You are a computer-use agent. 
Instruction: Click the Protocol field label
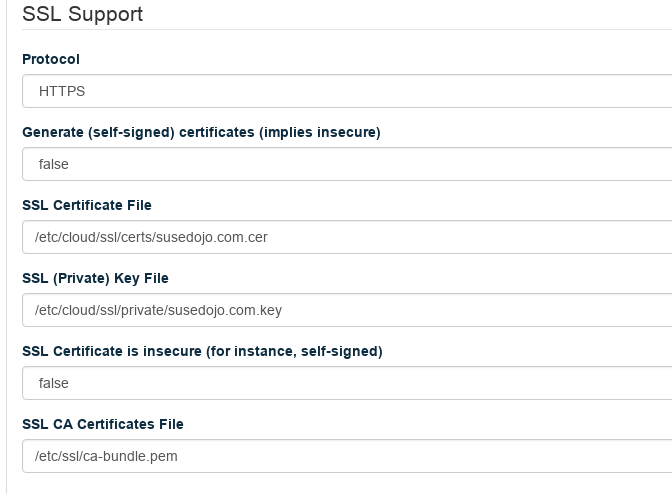click(x=51, y=59)
